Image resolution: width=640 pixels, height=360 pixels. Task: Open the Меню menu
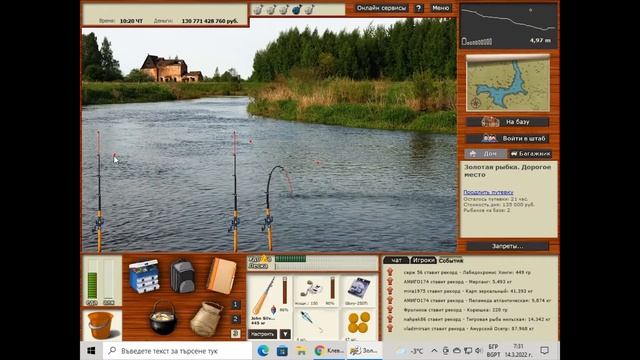(x=441, y=8)
